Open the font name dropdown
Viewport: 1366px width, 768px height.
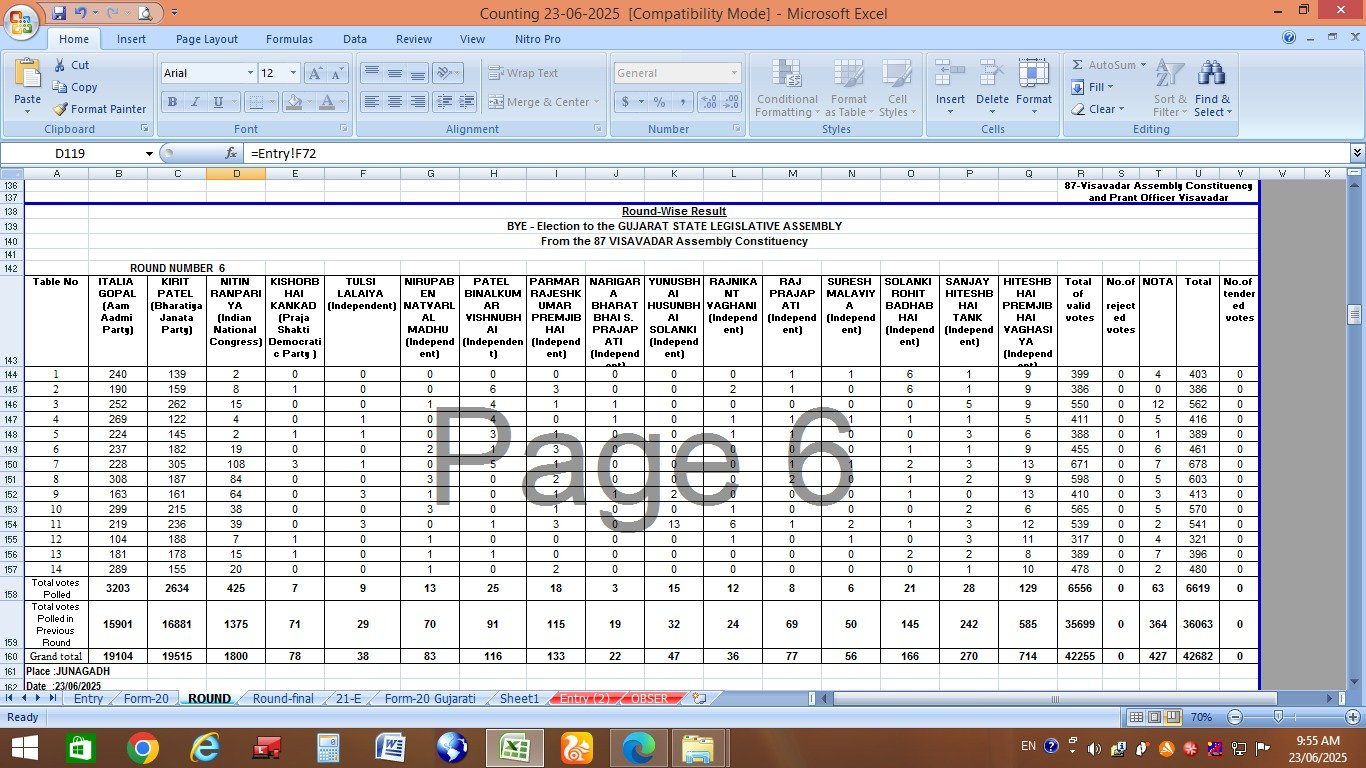pos(250,73)
